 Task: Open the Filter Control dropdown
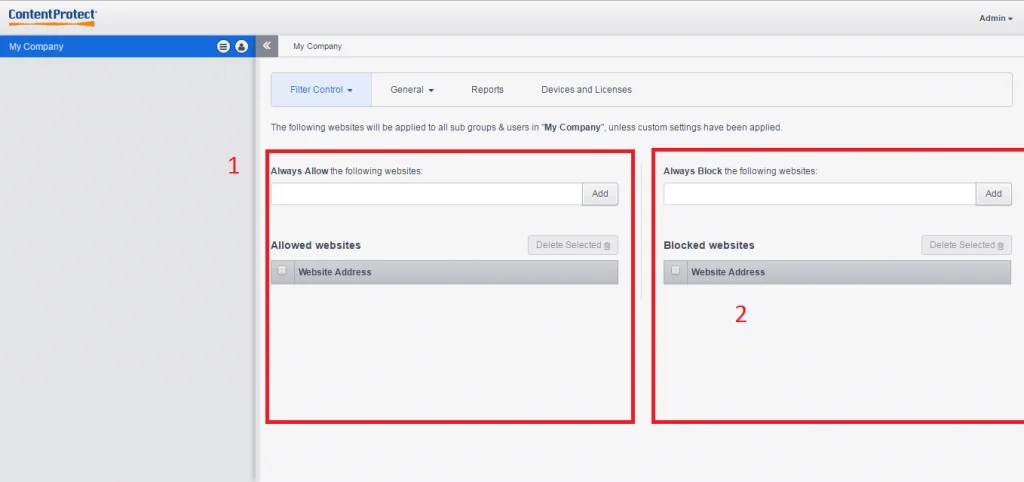pyautogui.click(x=321, y=90)
